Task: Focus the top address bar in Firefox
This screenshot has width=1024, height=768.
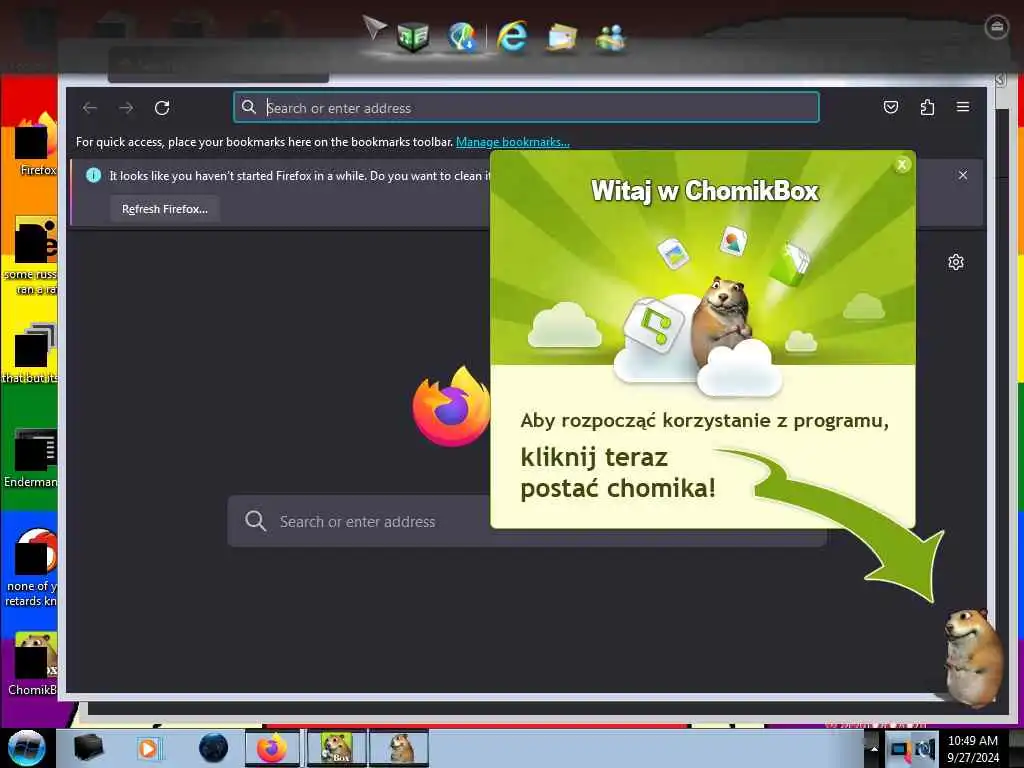Action: click(x=526, y=108)
